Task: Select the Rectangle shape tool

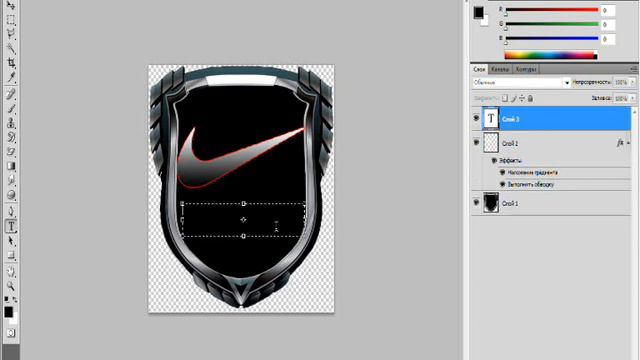Action: point(11,256)
